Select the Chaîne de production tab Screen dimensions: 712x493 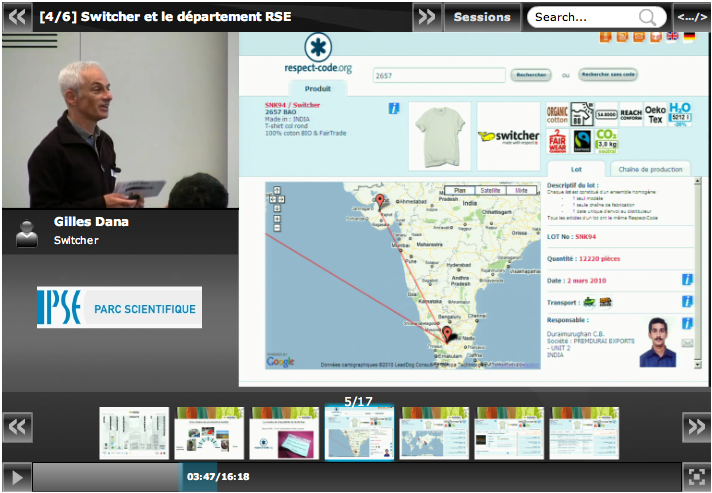tap(650, 169)
